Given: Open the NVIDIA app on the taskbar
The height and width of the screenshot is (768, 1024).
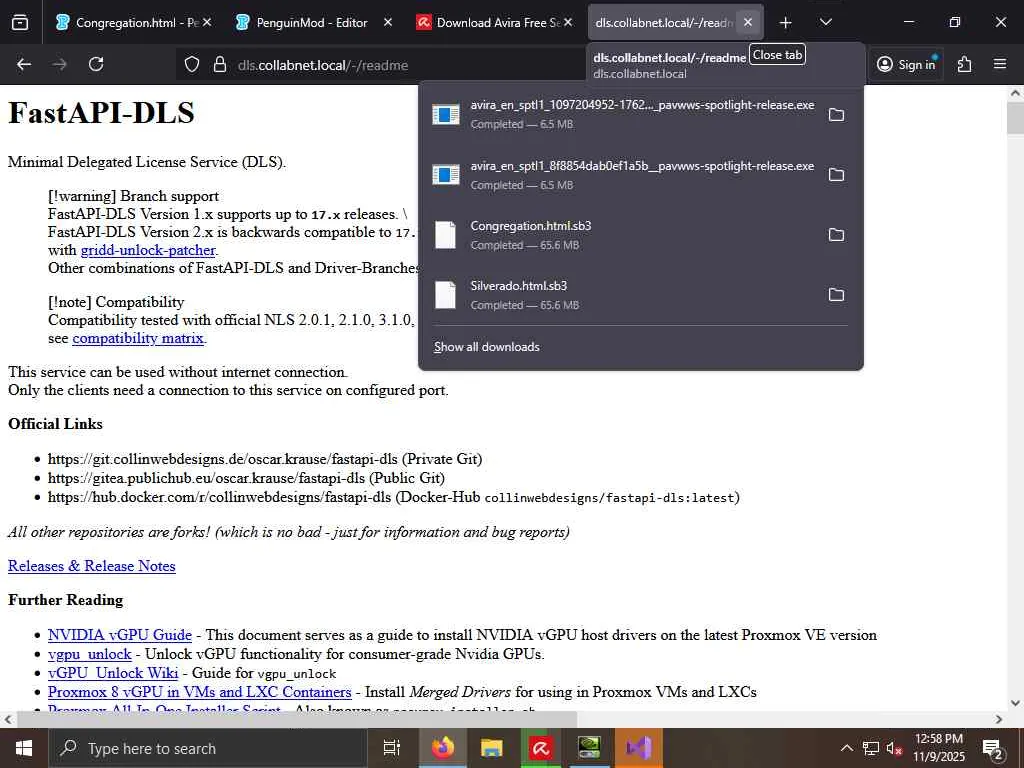Looking at the screenshot, I should (590, 748).
